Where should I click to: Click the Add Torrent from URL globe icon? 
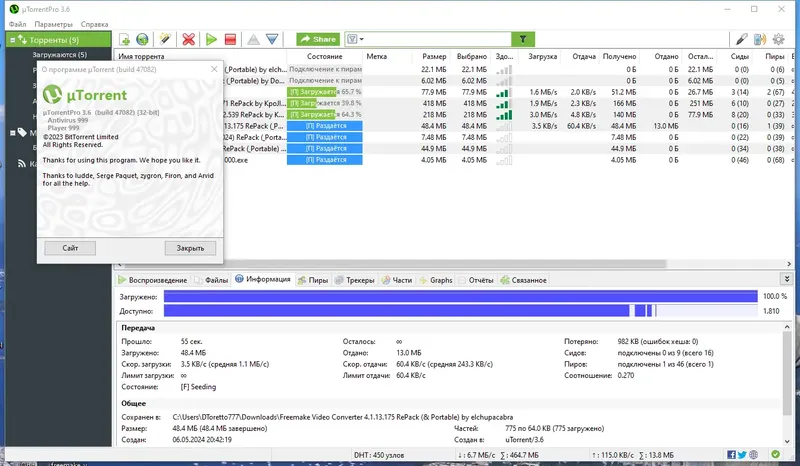(142, 39)
